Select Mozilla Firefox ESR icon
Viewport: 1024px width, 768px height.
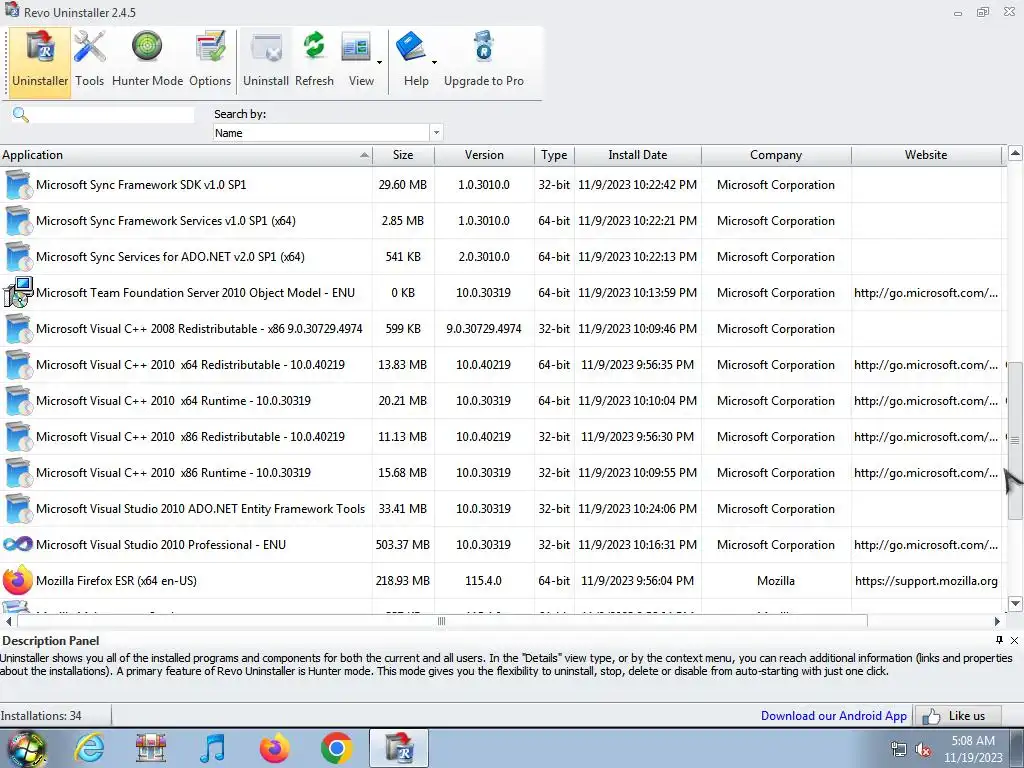click(18, 580)
